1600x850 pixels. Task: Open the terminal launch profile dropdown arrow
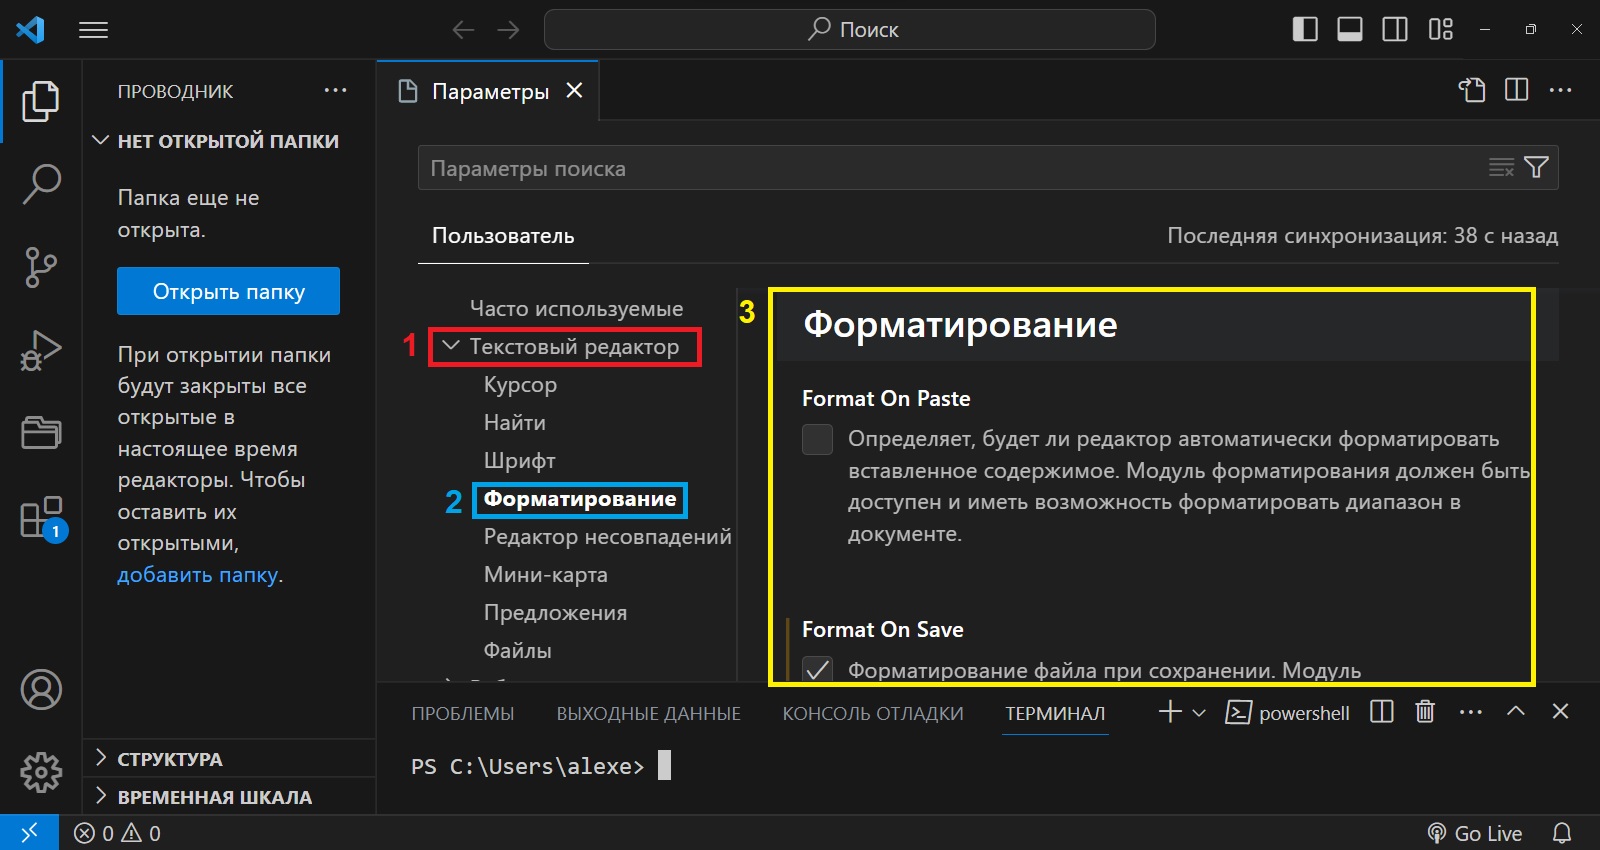pos(1199,713)
